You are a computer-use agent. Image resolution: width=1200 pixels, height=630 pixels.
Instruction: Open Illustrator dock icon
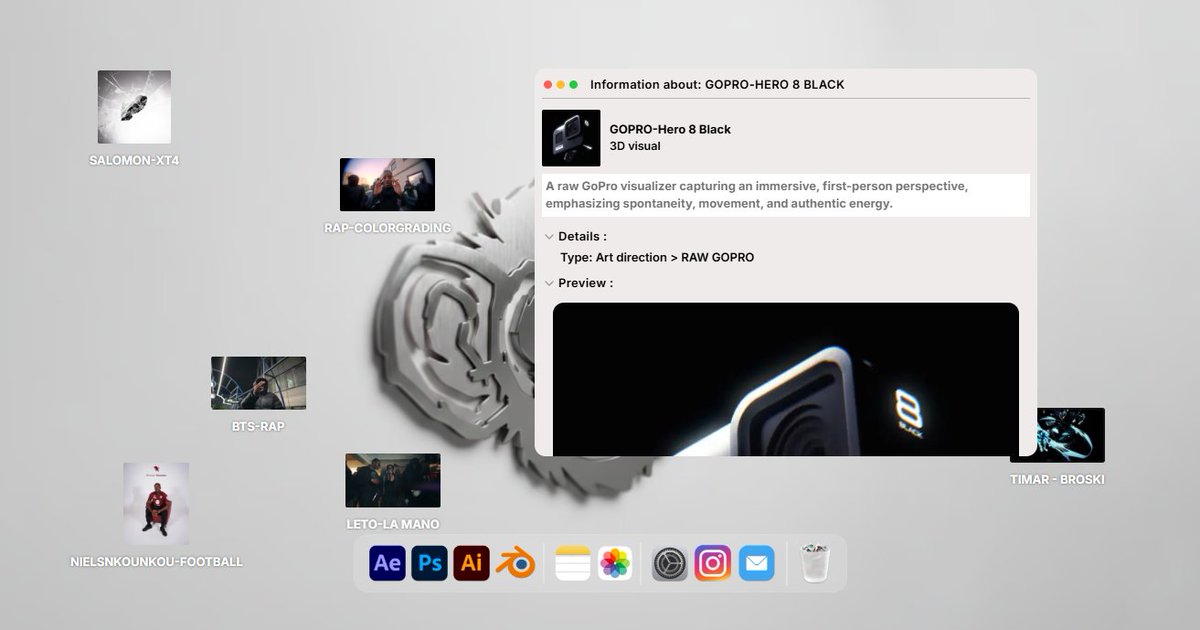tap(471, 563)
